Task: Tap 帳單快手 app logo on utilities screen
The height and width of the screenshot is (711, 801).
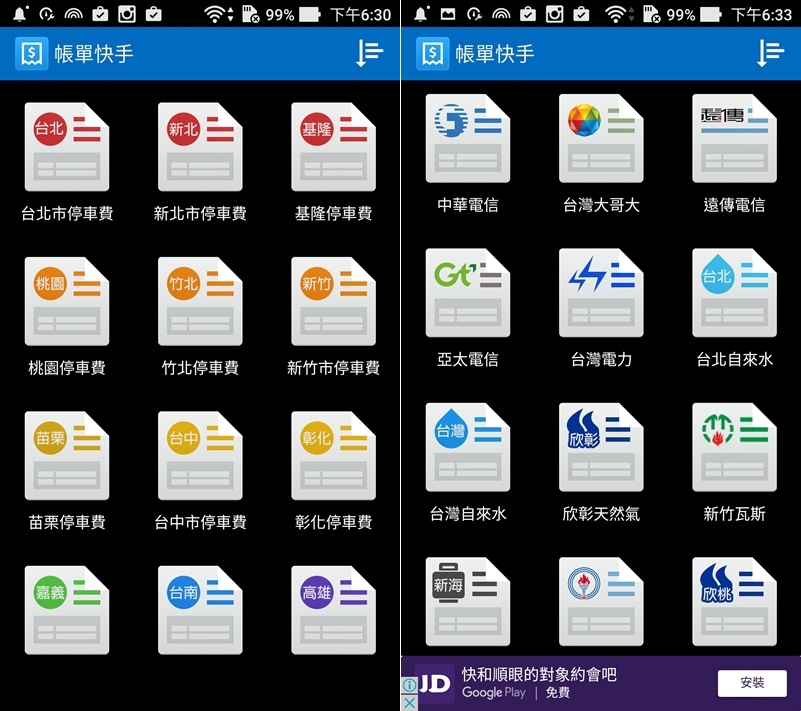Action: [x=433, y=53]
